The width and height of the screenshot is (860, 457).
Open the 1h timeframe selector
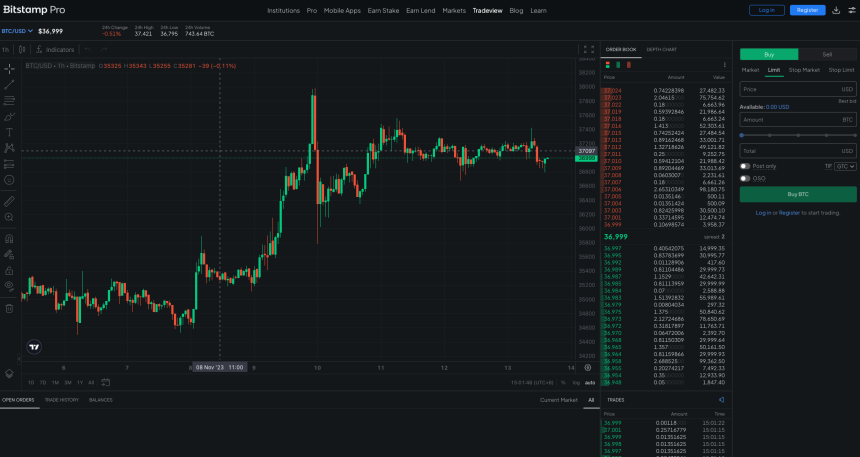coord(6,49)
